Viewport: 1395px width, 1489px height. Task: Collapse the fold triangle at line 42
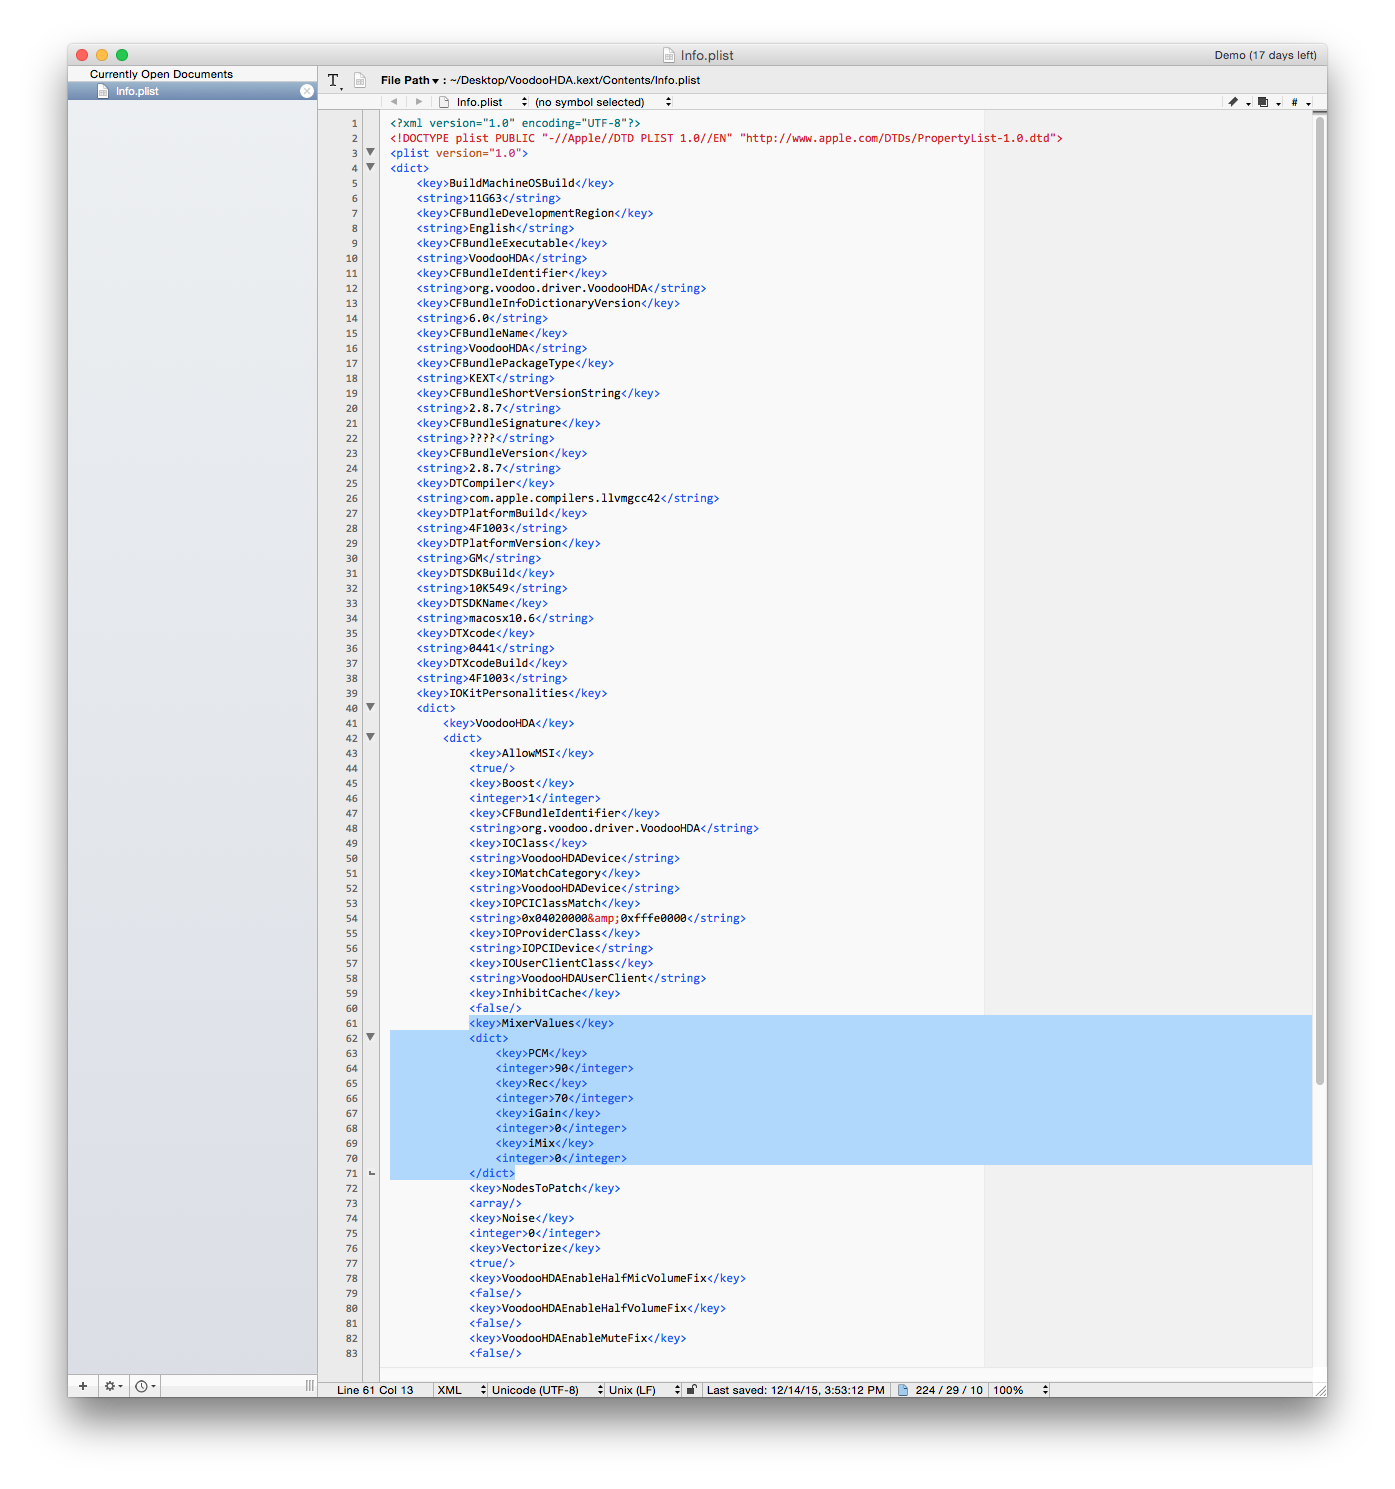click(370, 737)
